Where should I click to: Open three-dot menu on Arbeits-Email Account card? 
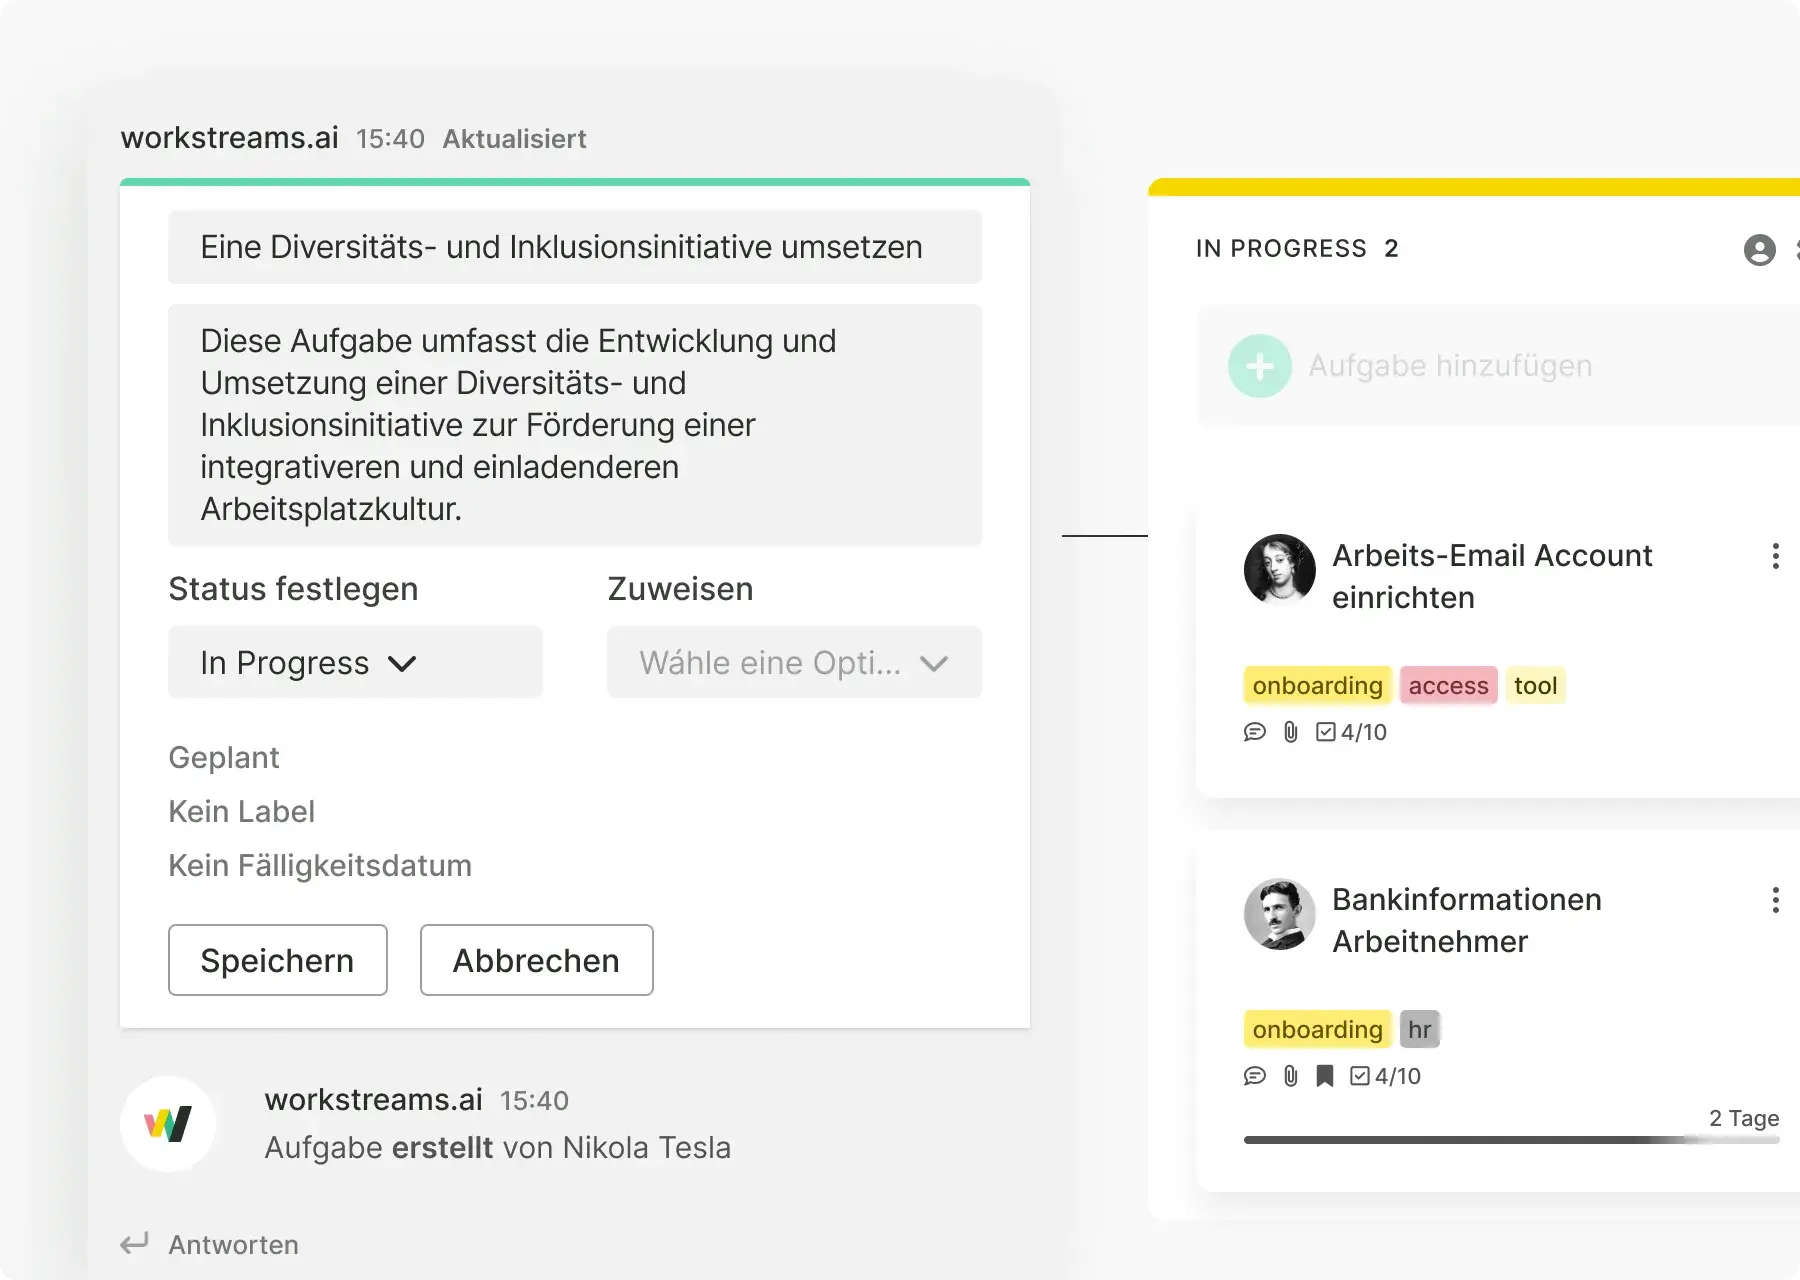point(1775,556)
